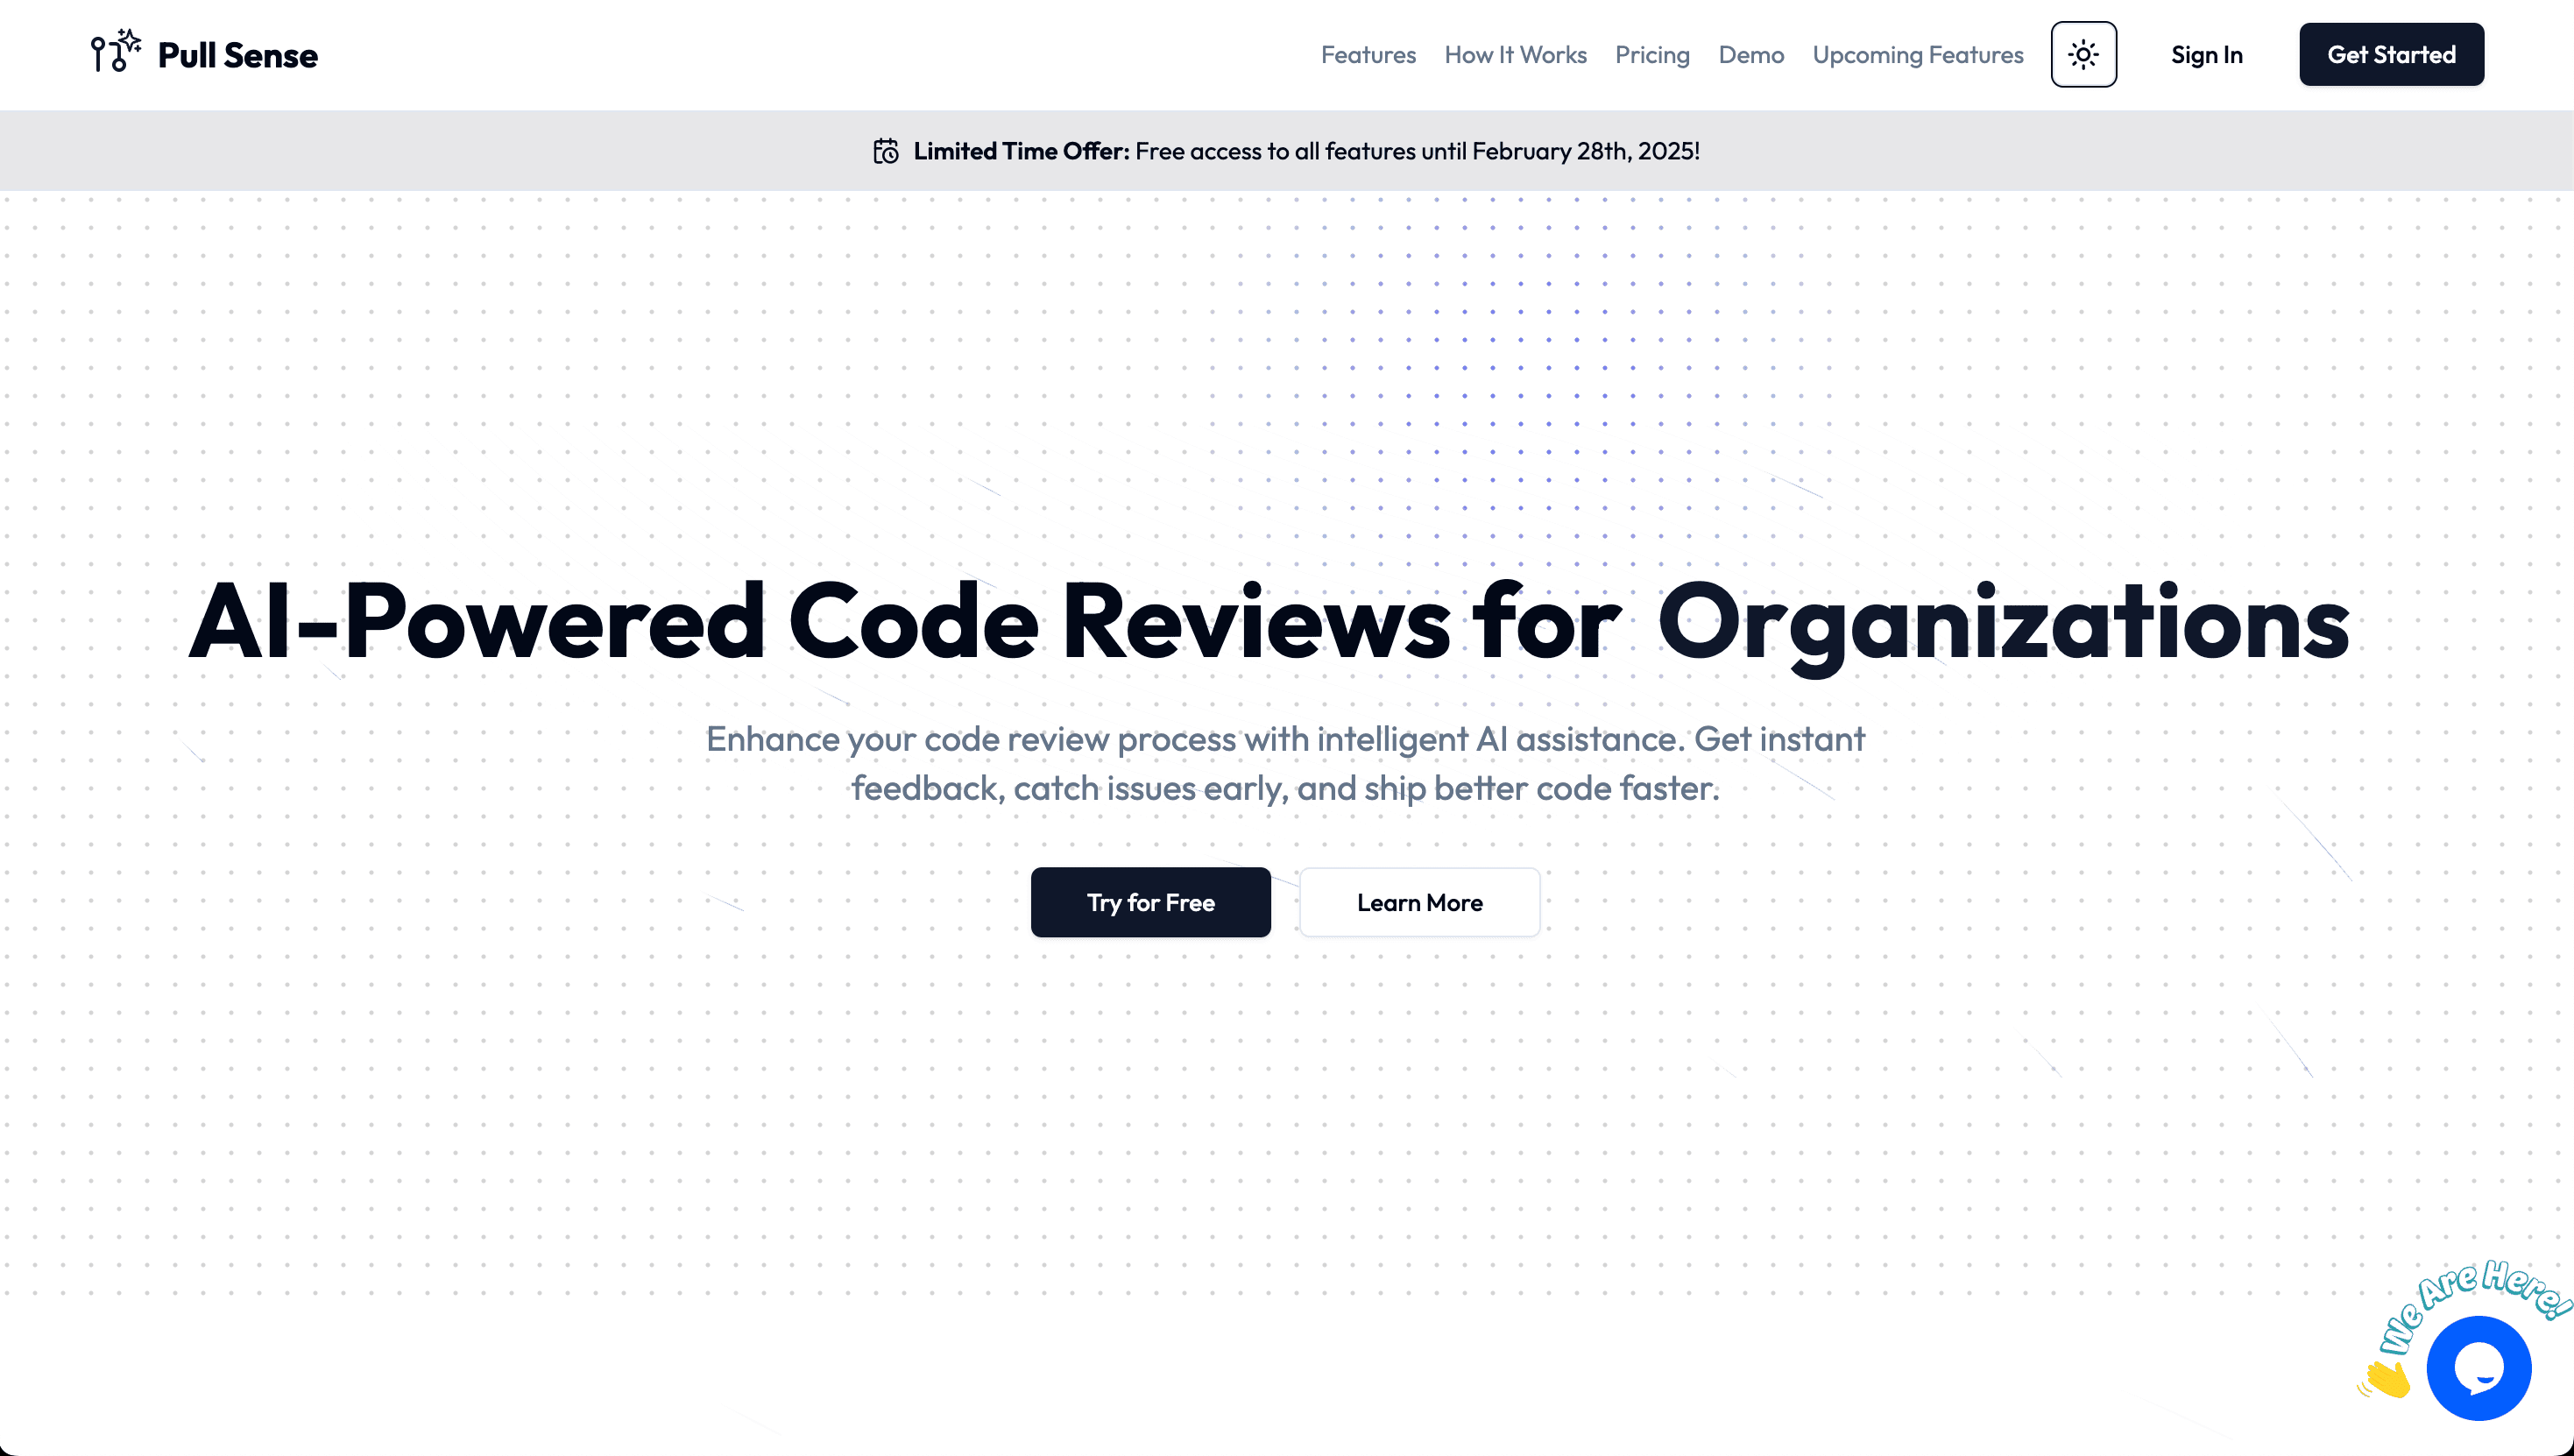Expand the How It Works menu section
This screenshot has height=1456, width=2574.
tap(1515, 53)
